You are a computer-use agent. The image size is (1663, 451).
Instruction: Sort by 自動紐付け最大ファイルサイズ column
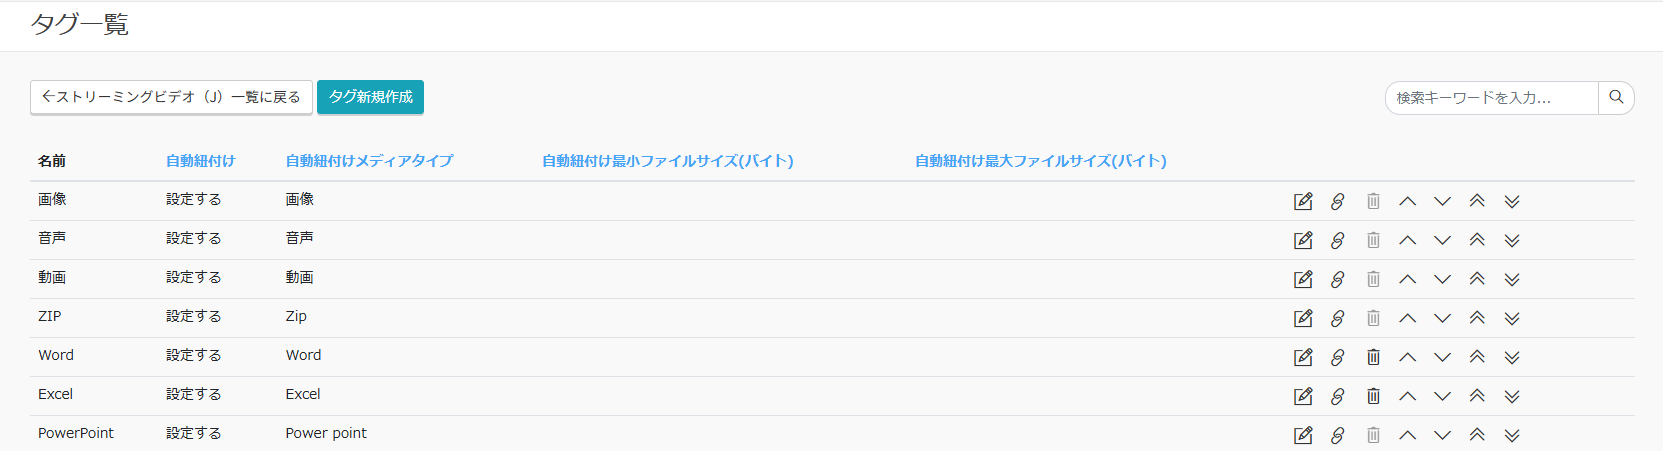pos(1040,161)
